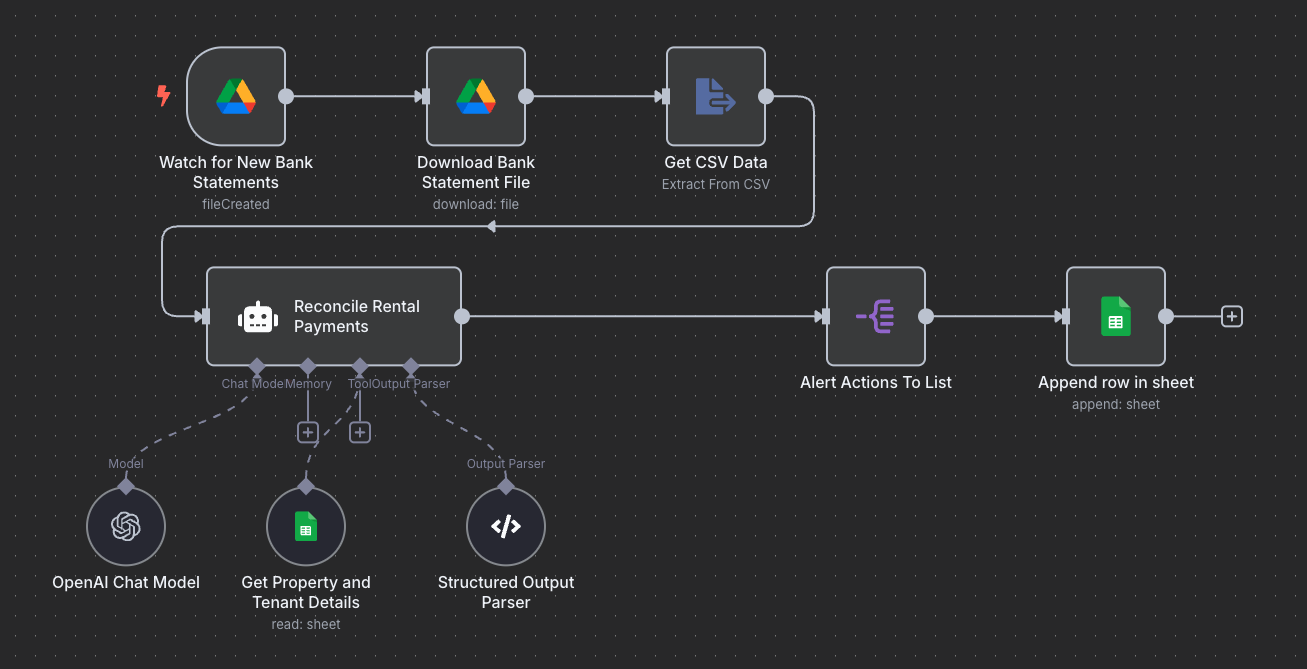Click output connector of Get CSV Data node
Image resolution: width=1307 pixels, height=669 pixels.
tap(765, 96)
